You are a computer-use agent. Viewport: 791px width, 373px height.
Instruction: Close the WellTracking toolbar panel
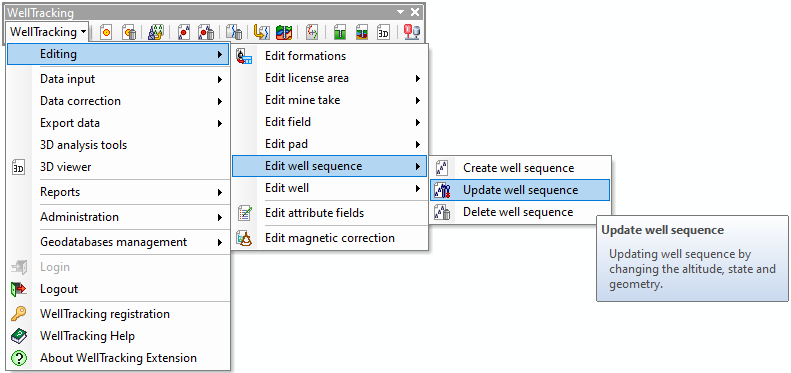click(x=415, y=12)
